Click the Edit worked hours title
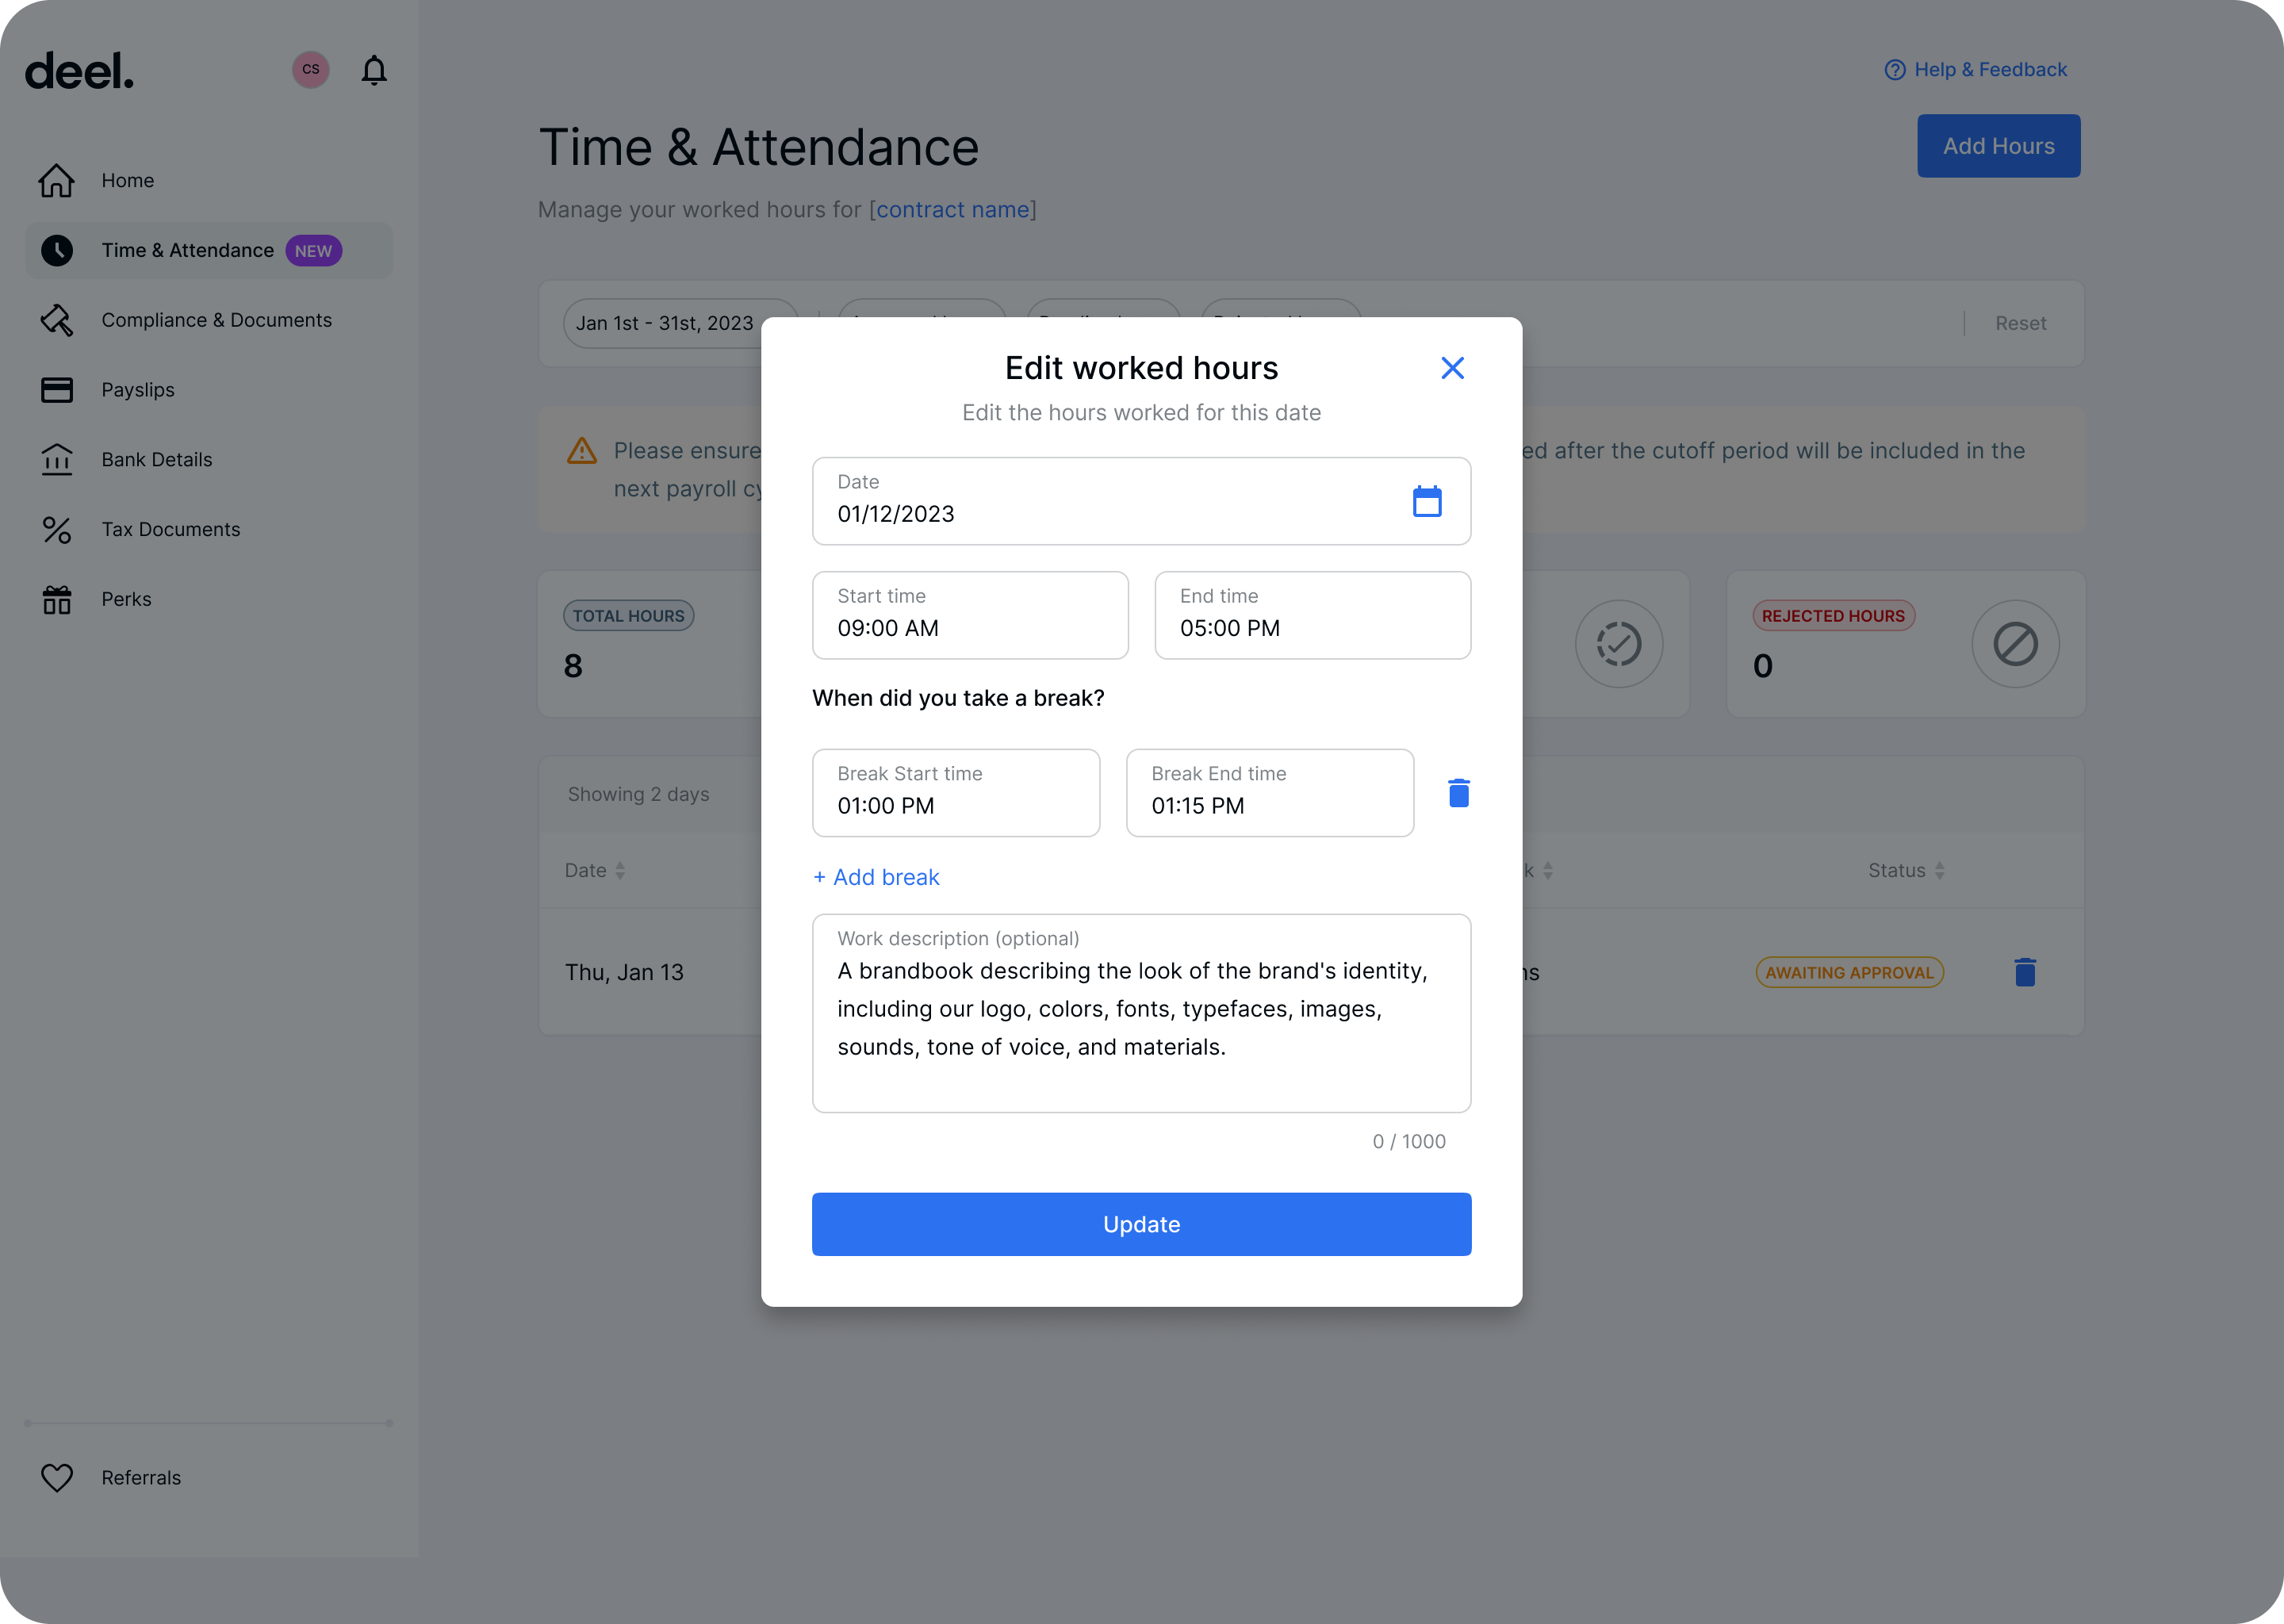 [1141, 368]
